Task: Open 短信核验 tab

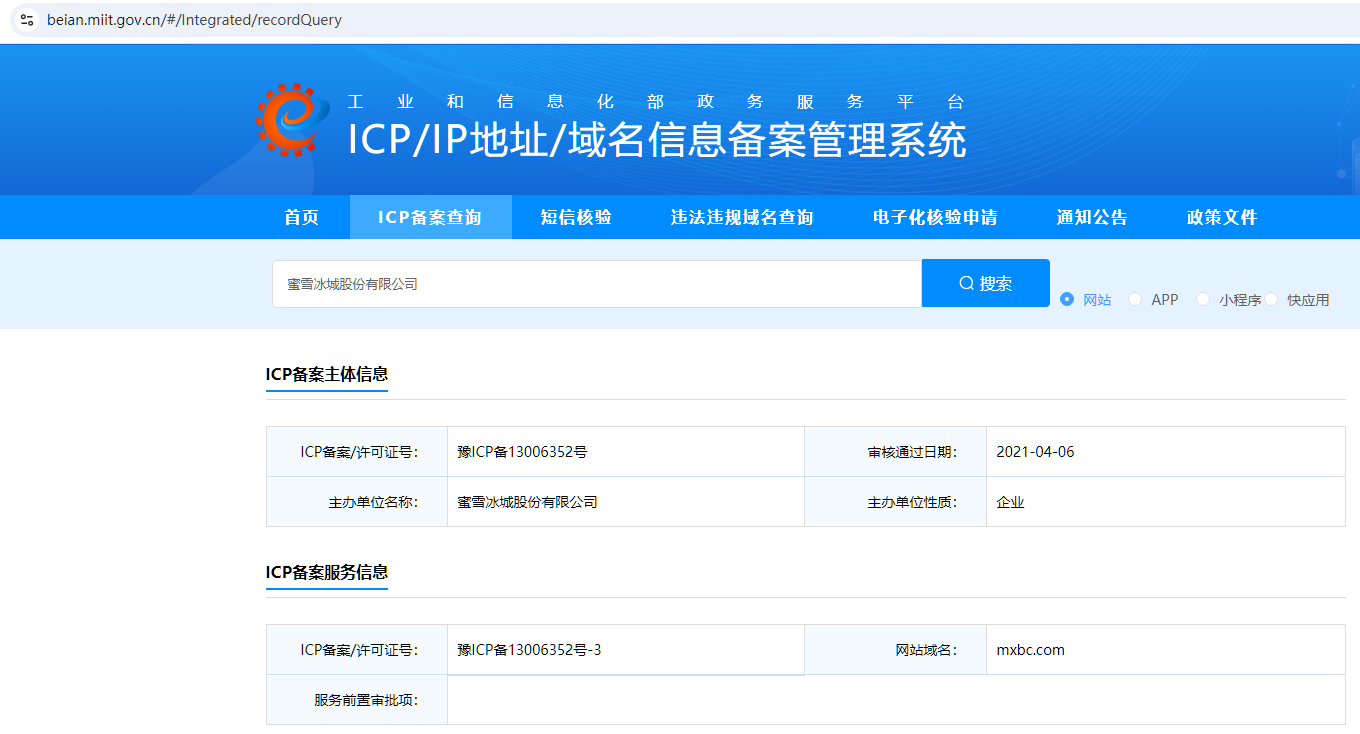Action: [x=576, y=217]
